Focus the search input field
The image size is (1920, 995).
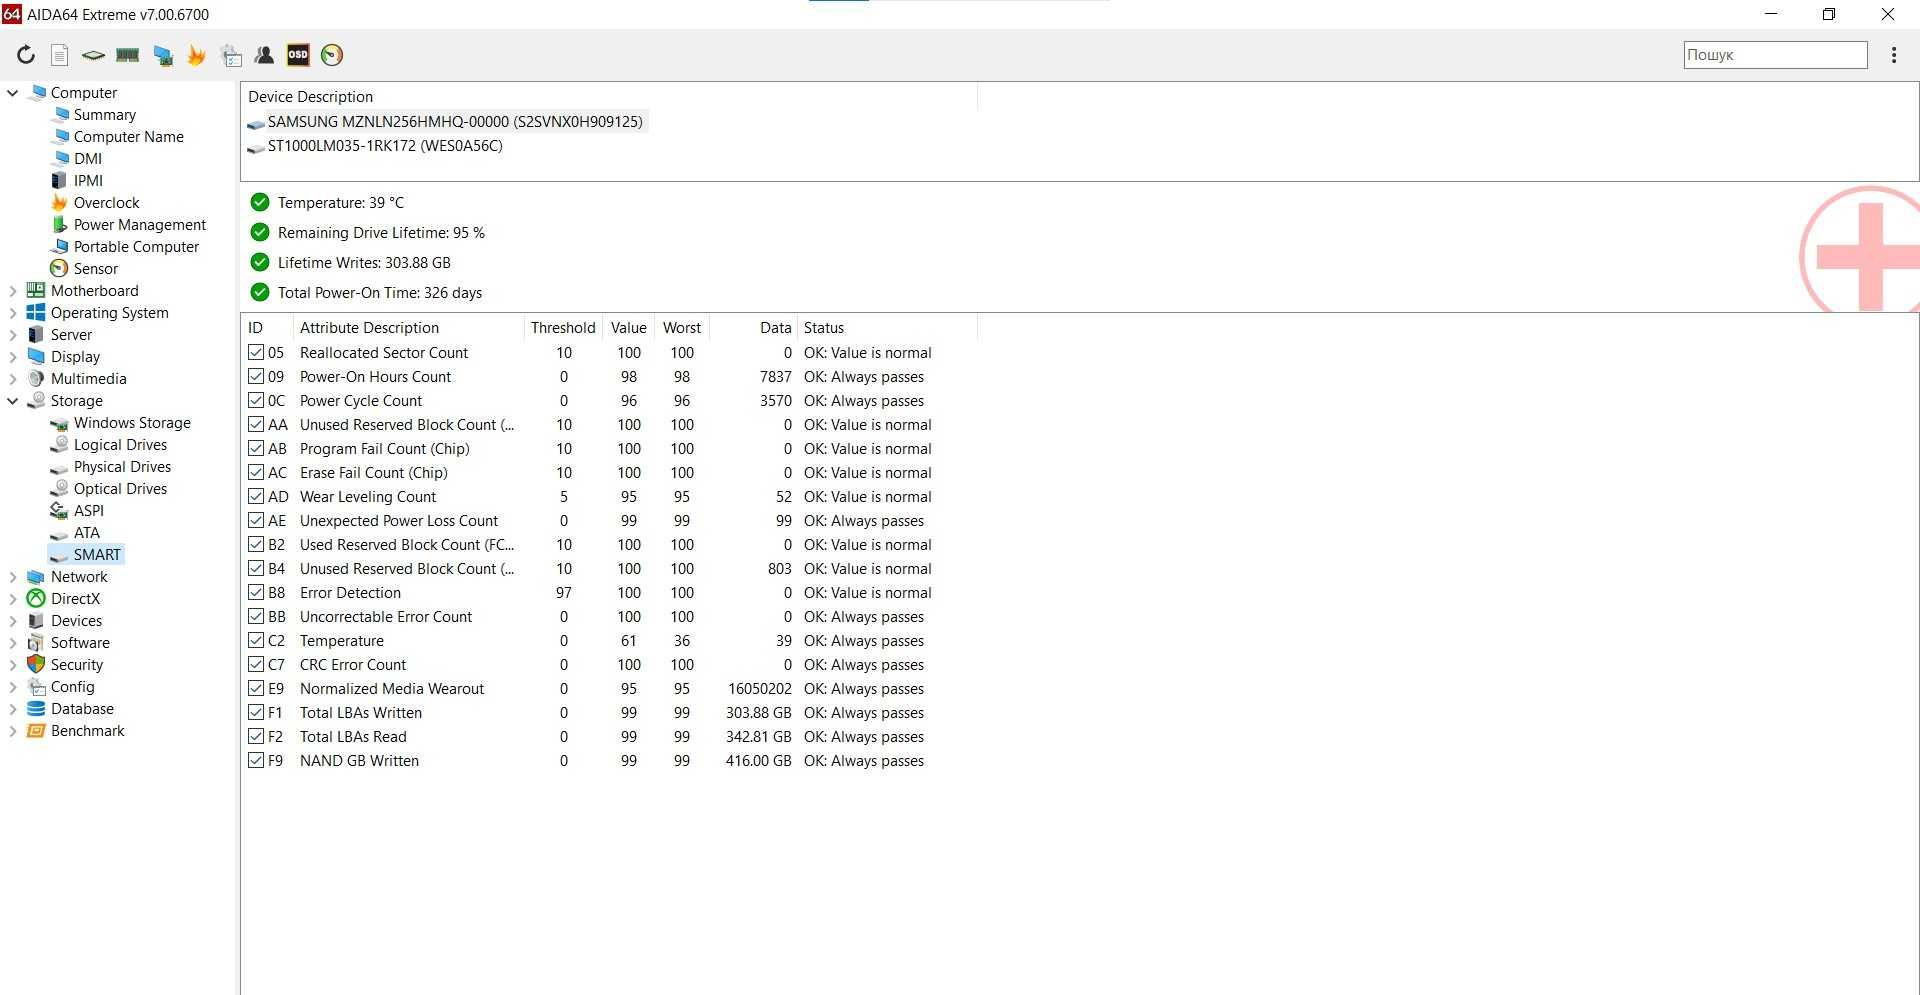tap(1775, 55)
